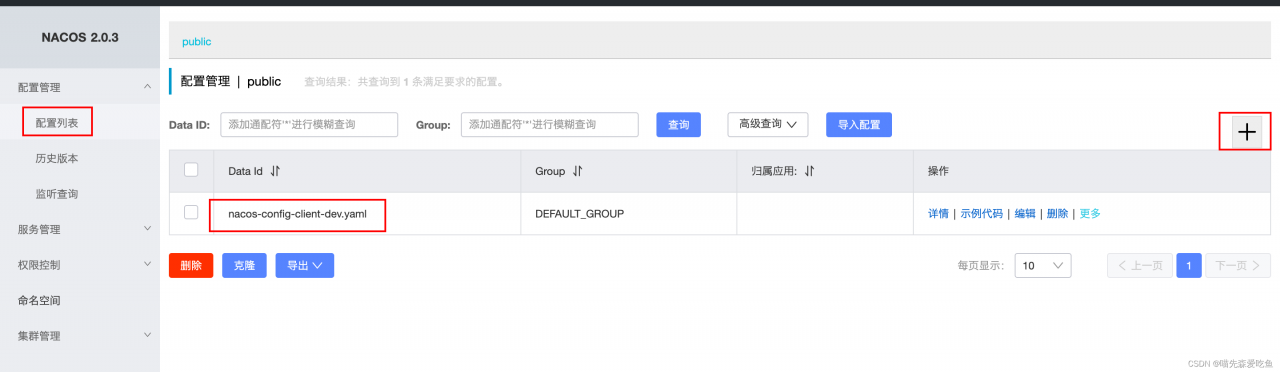Viewport: 1280px width, 372px height.
Task: Click 编辑 link in the config row
Action: pyautogui.click(x=1025, y=213)
